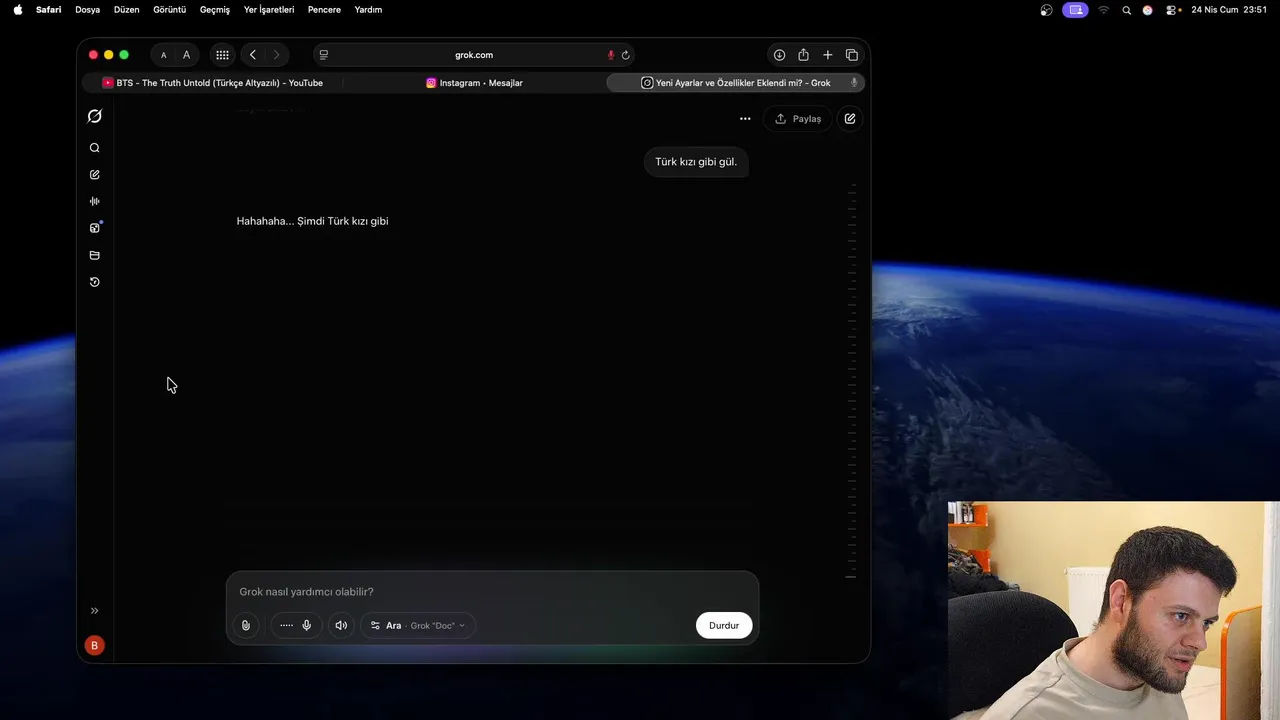The height and width of the screenshot is (720, 1280).
Task: Open Control Center in menu bar
Action: pos(1173,10)
